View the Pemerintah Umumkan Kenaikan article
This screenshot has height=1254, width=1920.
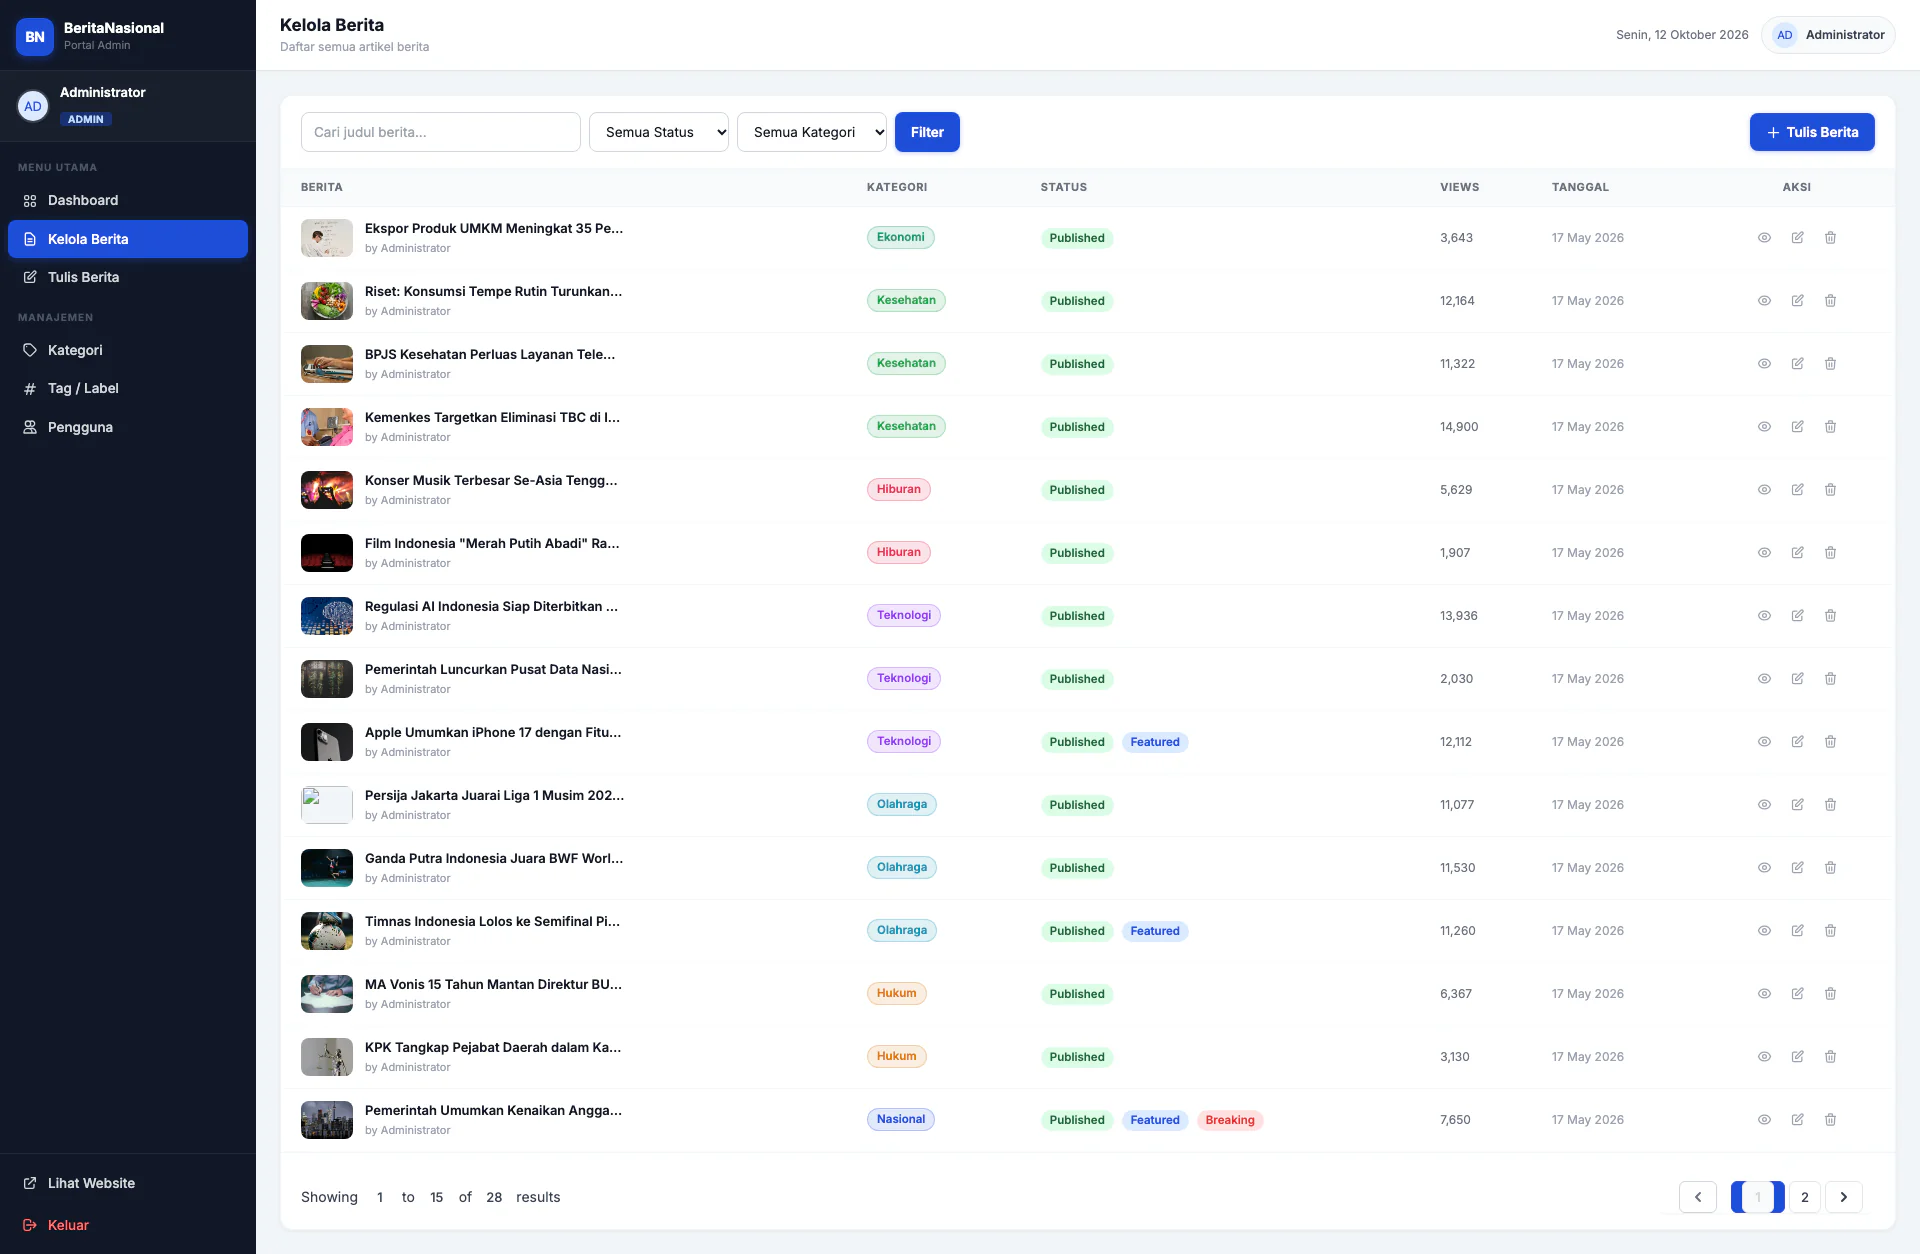click(x=1764, y=1120)
